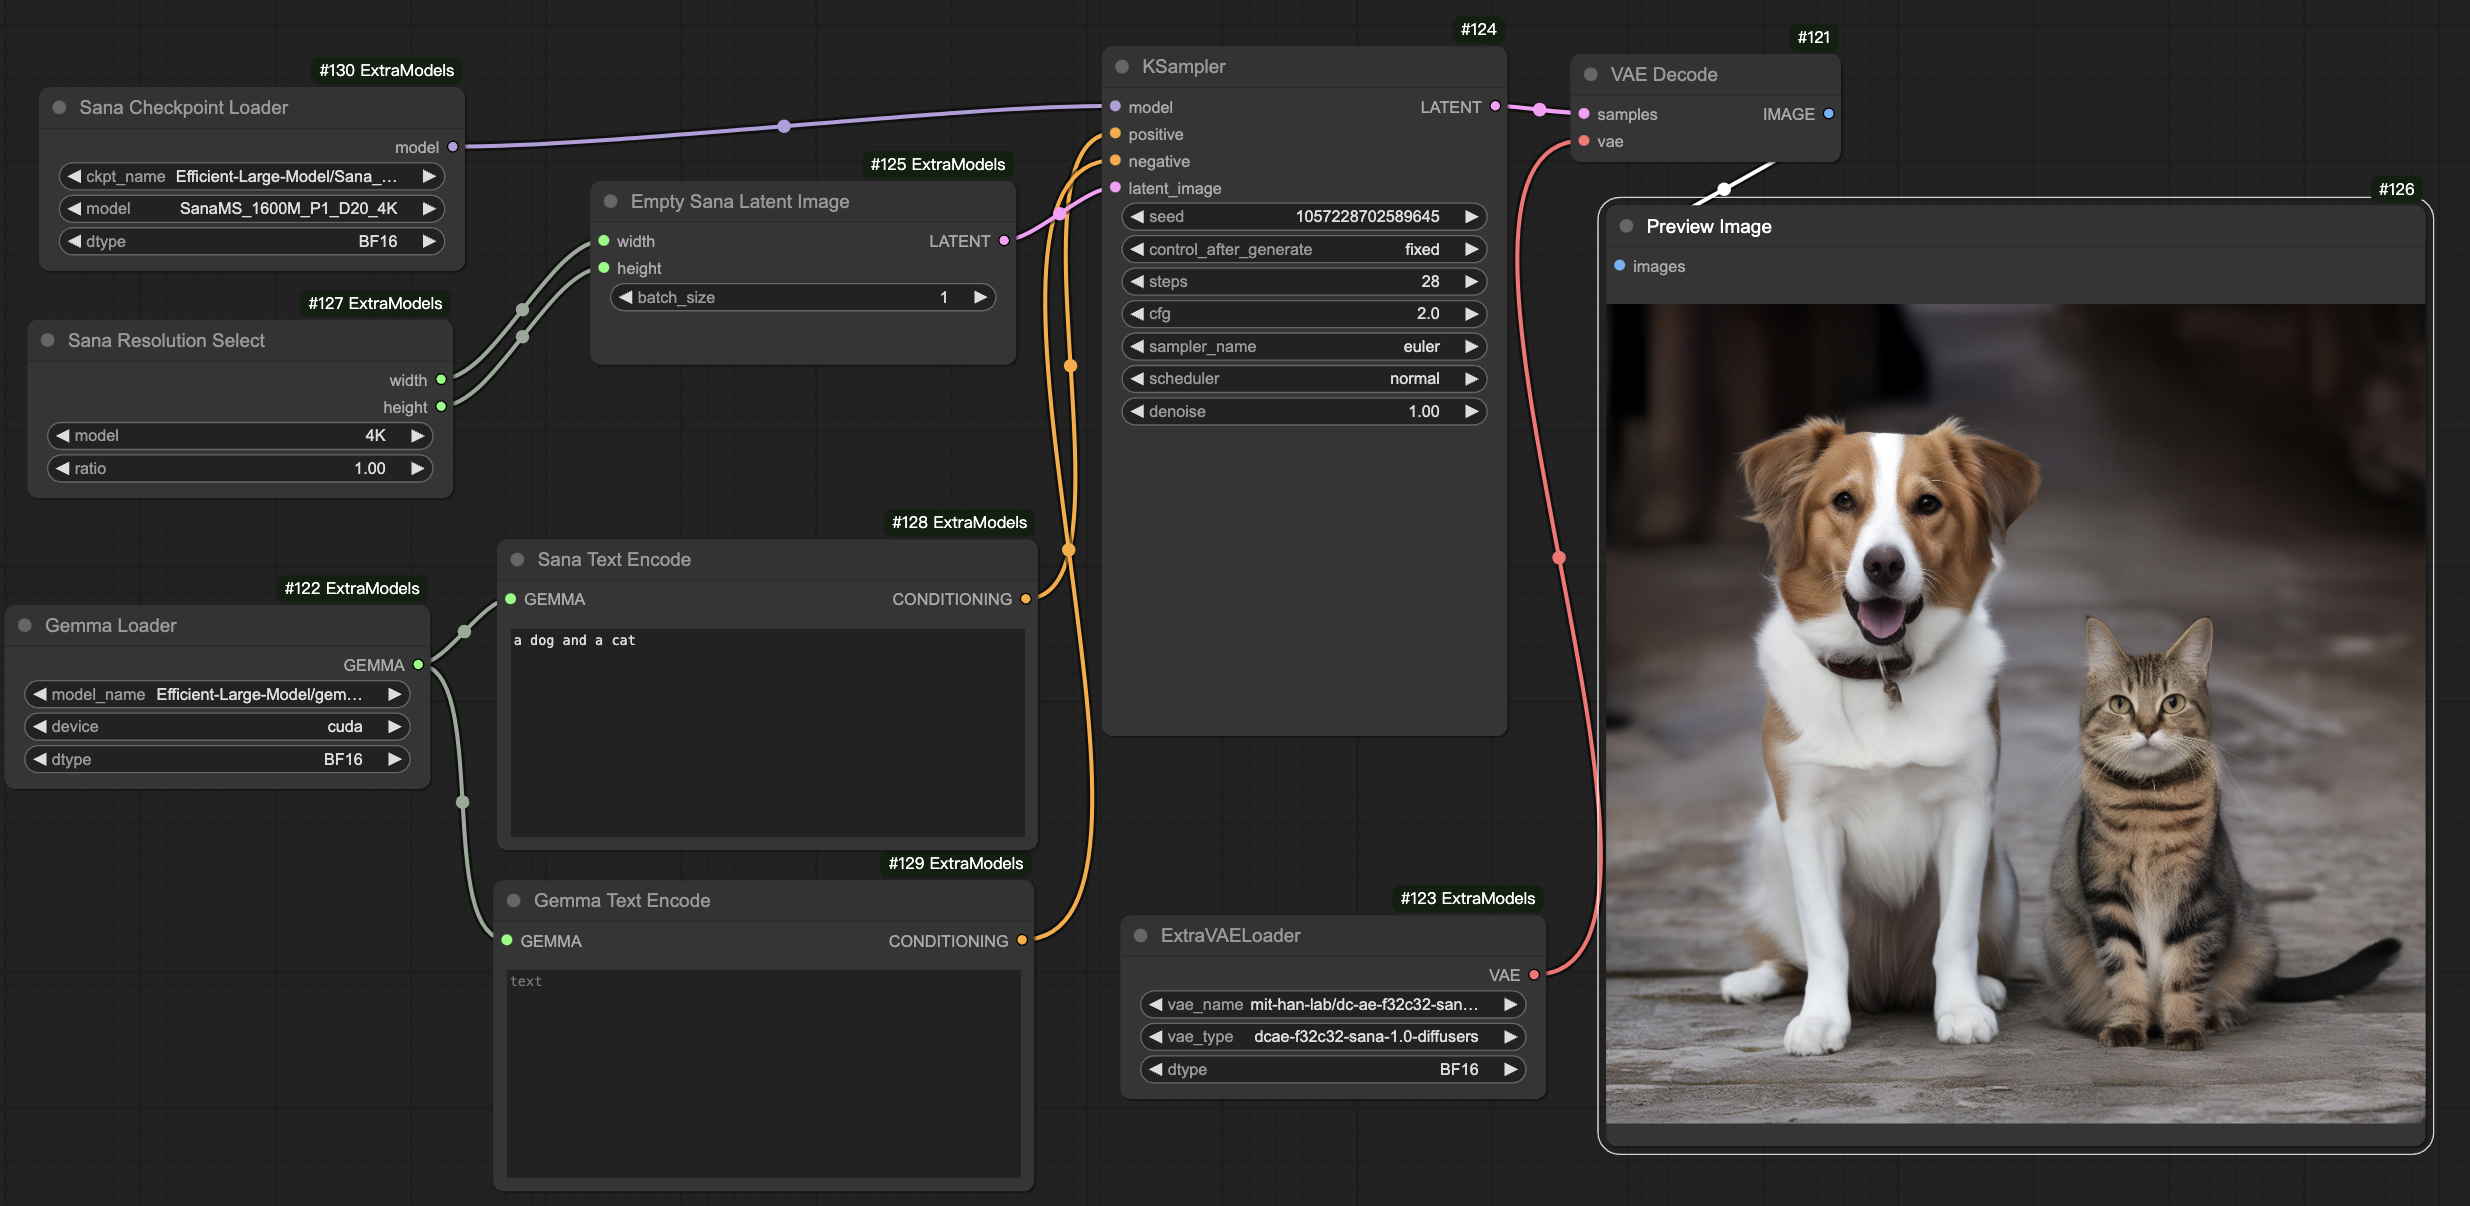Click Sana Resolution Select width output socket

tap(441, 380)
